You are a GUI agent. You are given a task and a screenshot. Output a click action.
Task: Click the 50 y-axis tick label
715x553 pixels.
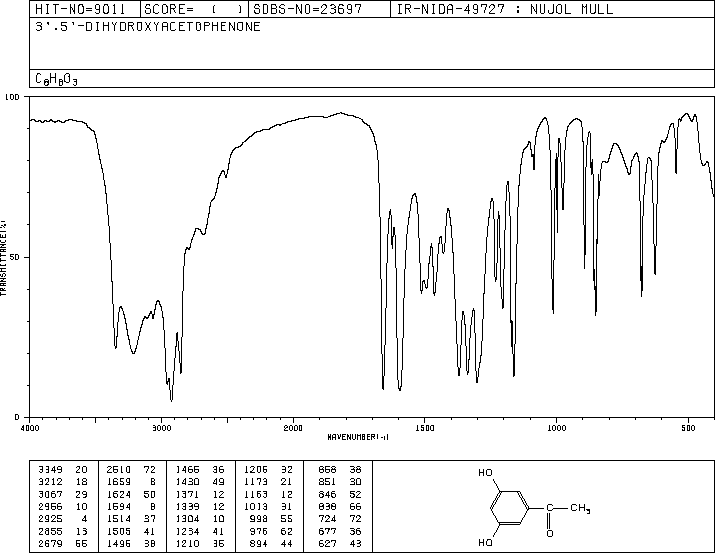tap(14, 257)
